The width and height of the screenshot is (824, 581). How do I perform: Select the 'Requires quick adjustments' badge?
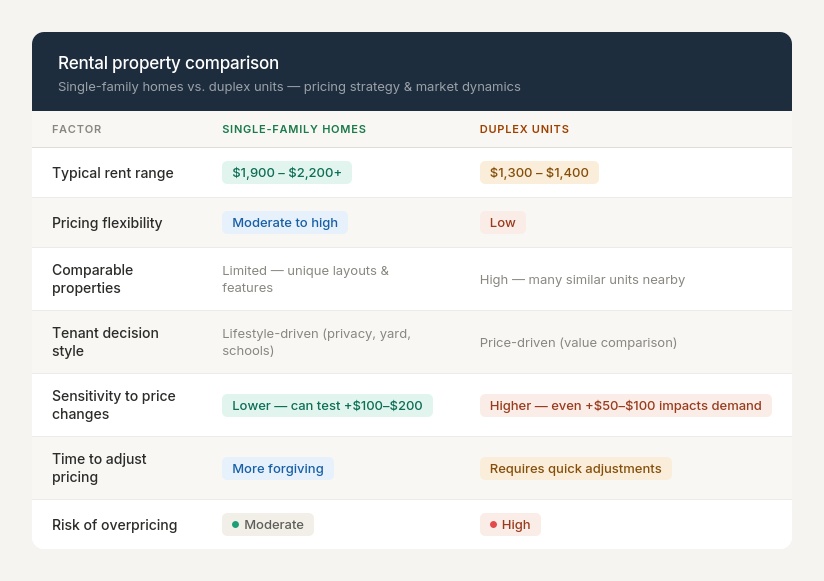(575, 468)
